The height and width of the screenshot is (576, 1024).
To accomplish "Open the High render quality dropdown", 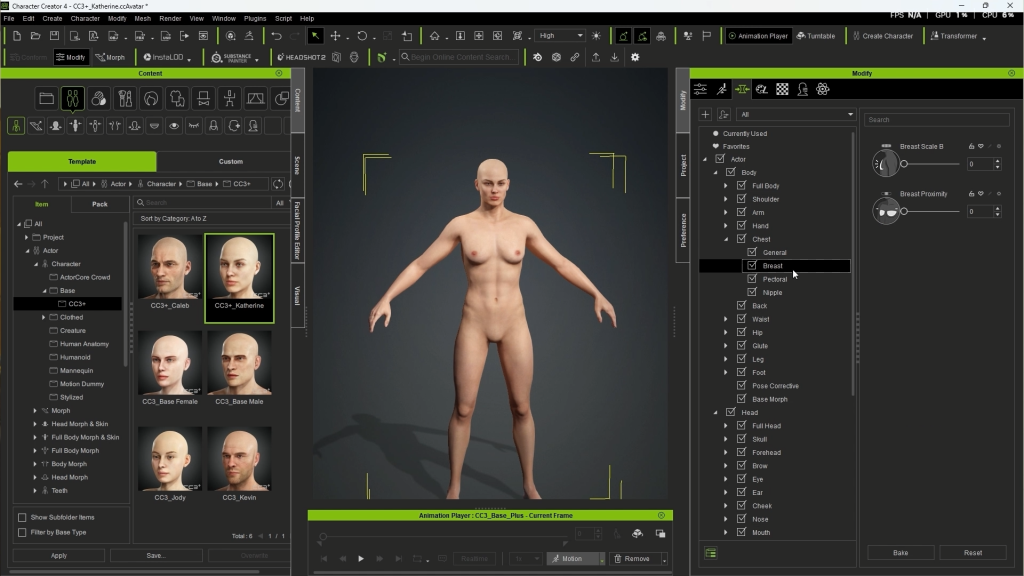I will click(x=560, y=36).
